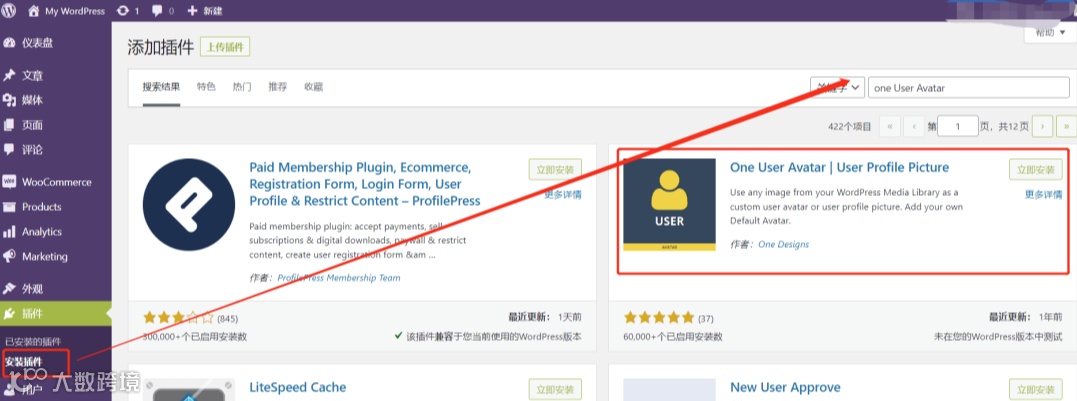The width and height of the screenshot is (1077, 401).
Task: Click the 媒体 media icon
Action: 9,100
